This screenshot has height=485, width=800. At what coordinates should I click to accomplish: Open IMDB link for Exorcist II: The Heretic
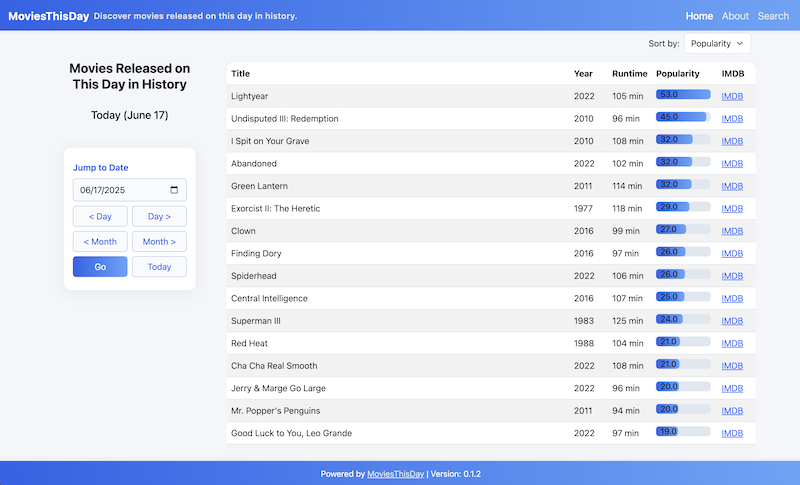click(x=732, y=208)
